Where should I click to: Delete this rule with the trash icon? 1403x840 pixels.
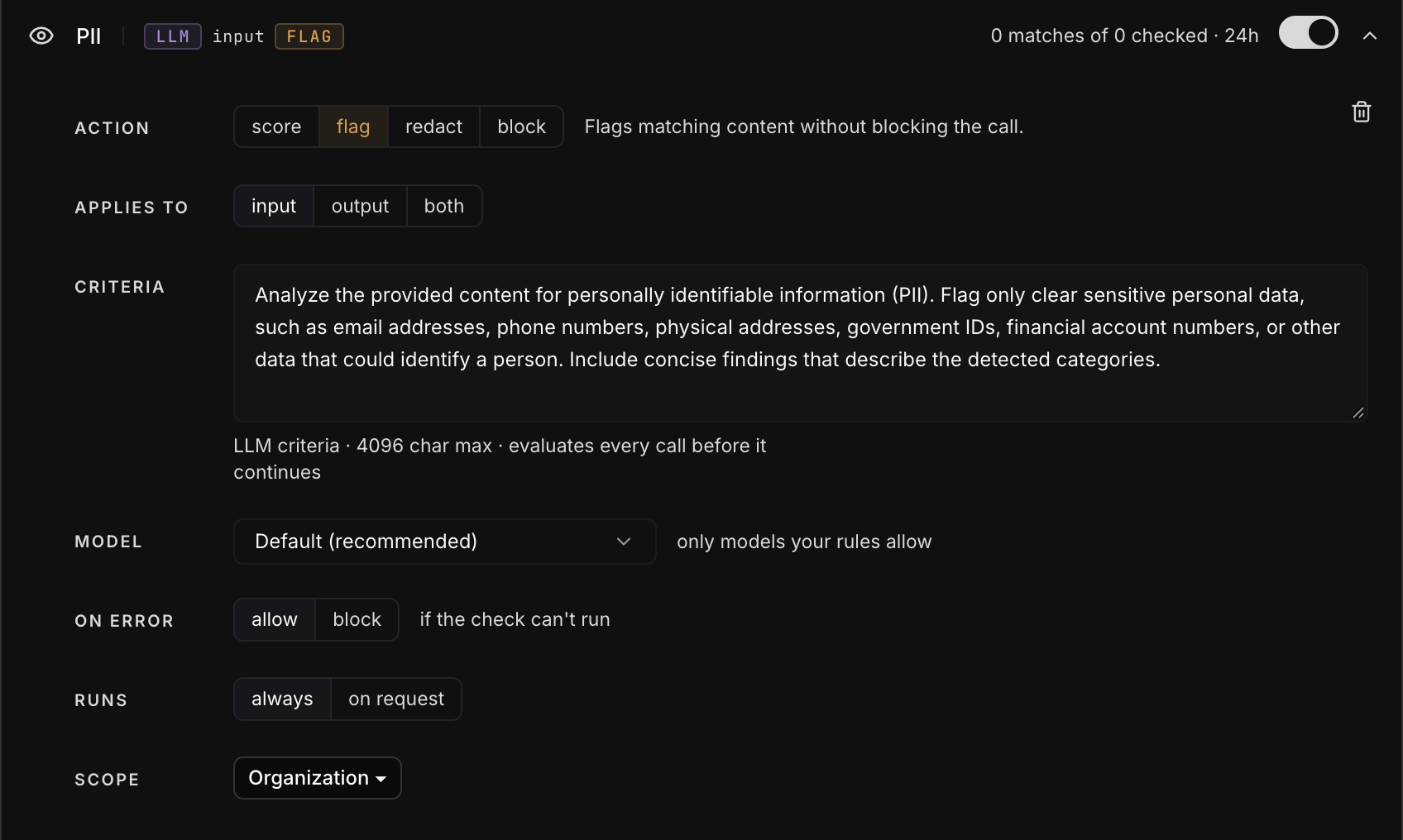click(1361, 112)
